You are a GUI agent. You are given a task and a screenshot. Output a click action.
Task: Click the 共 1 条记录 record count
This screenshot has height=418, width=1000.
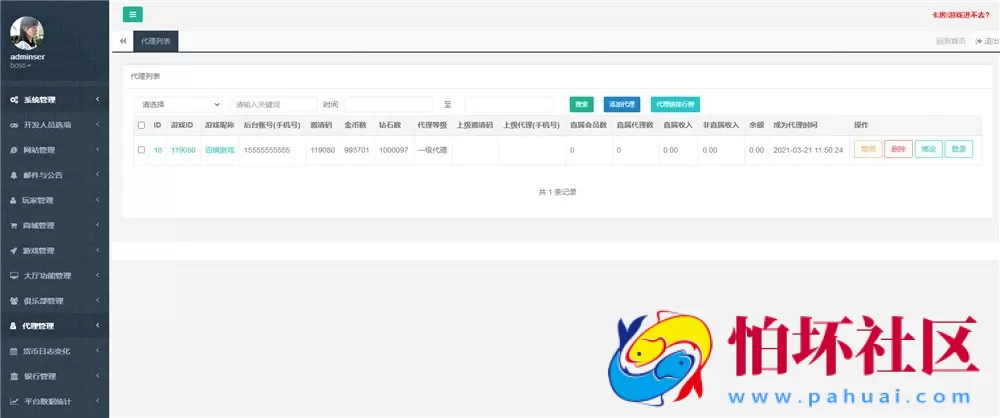click(557, 191)
